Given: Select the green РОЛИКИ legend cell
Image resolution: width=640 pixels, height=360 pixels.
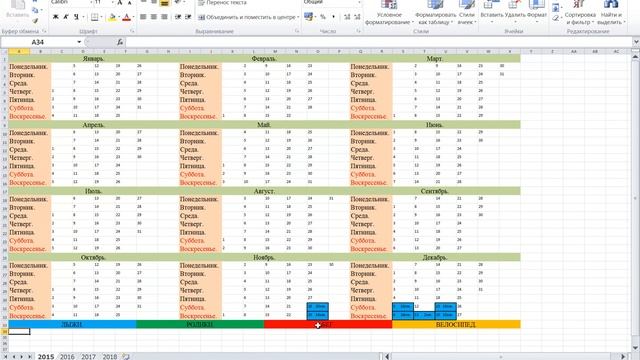Looking at the screenshot, I should point(200,324).
